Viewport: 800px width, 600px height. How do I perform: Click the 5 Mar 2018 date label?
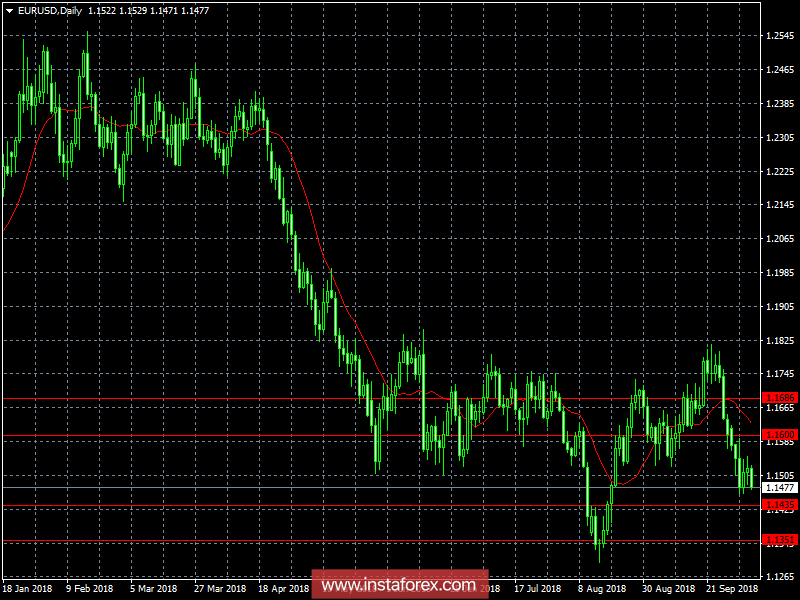[154, 590]
